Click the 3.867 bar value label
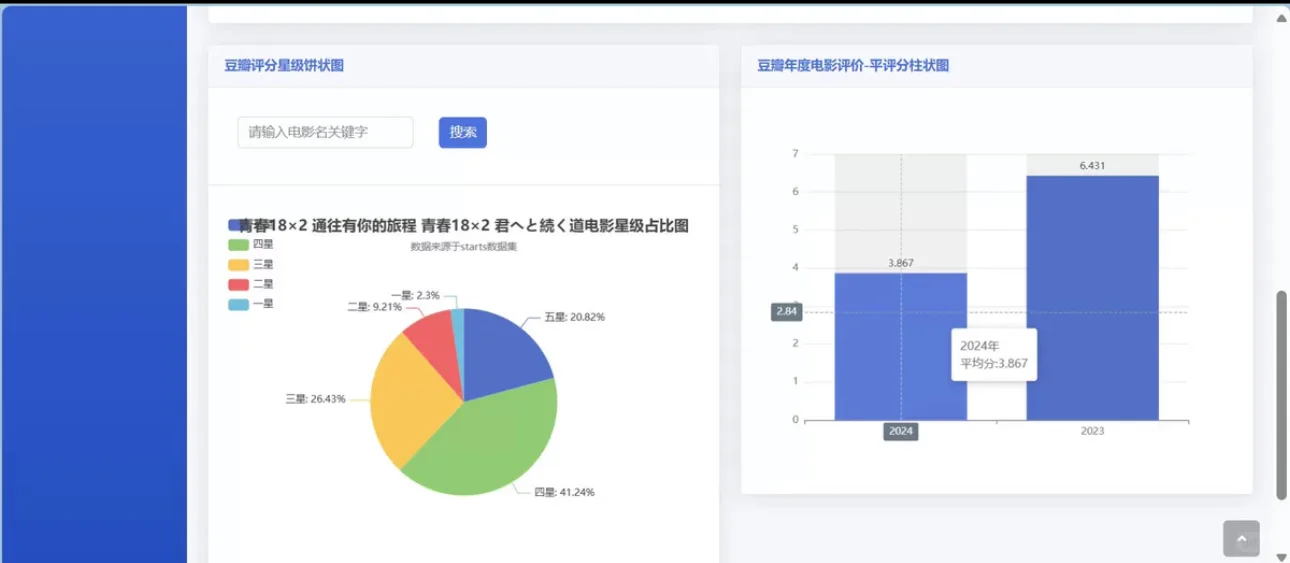1290x563 pixels. pos(901,263)
